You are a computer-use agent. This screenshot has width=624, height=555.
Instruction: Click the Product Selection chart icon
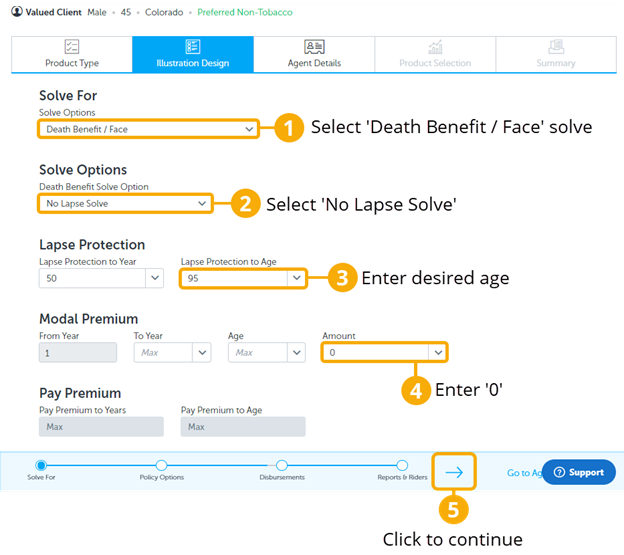click(435, 47)
